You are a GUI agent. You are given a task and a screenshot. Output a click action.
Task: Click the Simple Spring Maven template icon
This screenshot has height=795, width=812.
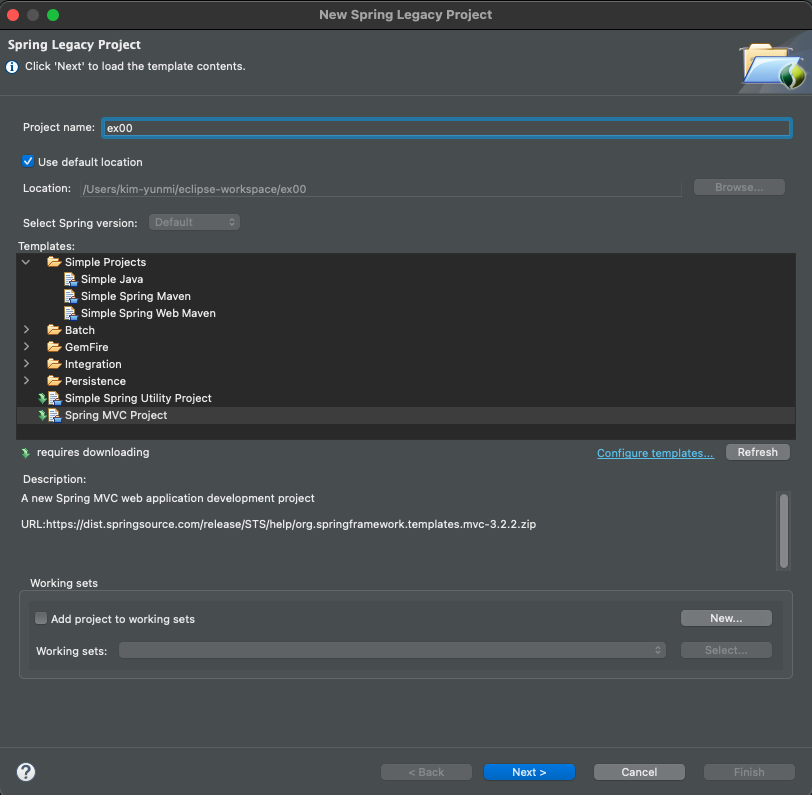coord(70,296)
